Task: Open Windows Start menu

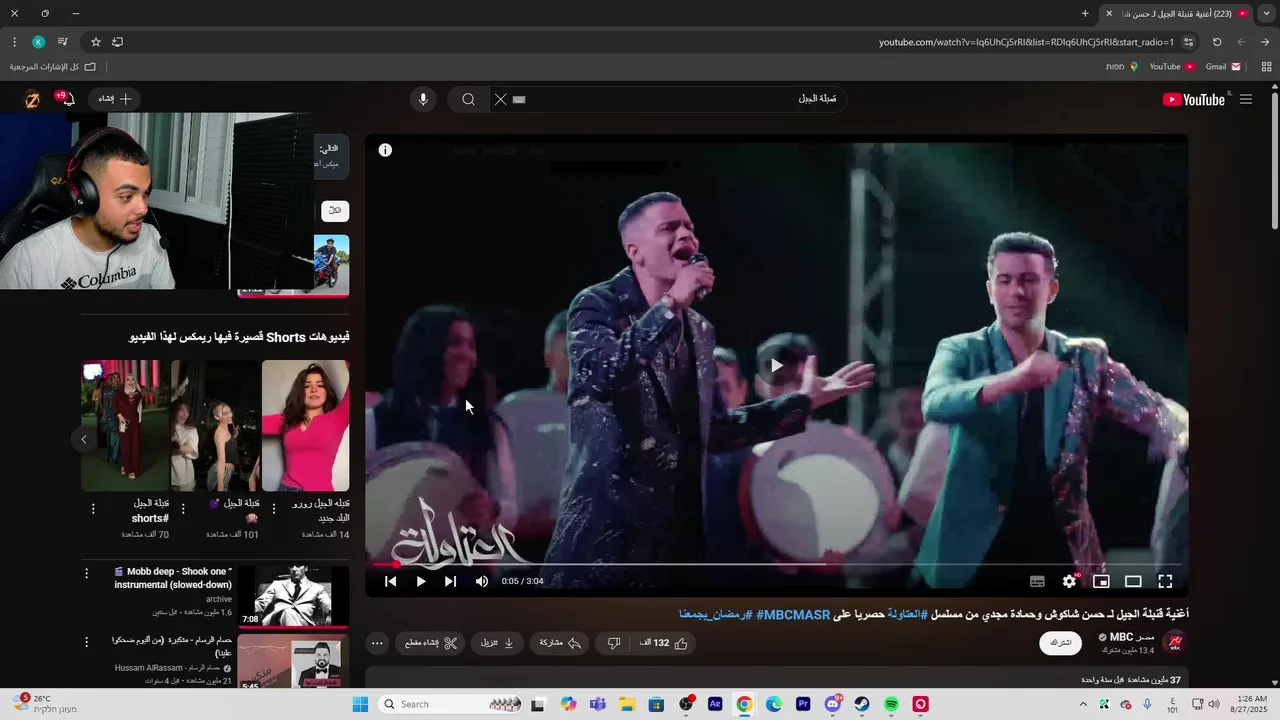Action: [x=361, y=704]
